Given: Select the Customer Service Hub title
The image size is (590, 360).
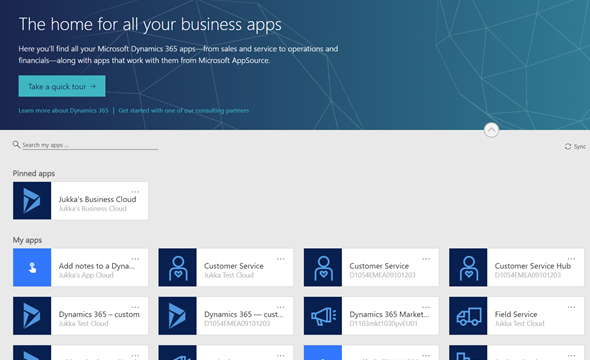Looking at the screenshot, I should point(533,266).
